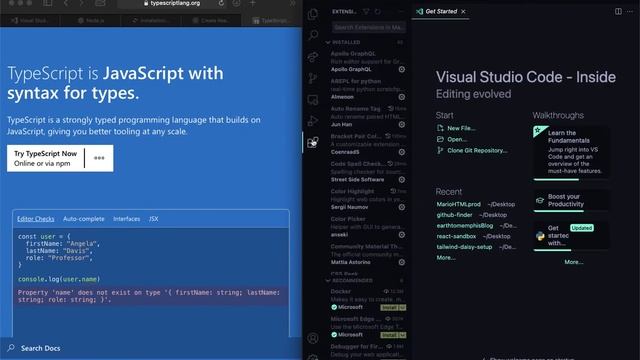
Task: Switch to the Visual Studio Safari tab
Action: [x=30, y=20]
